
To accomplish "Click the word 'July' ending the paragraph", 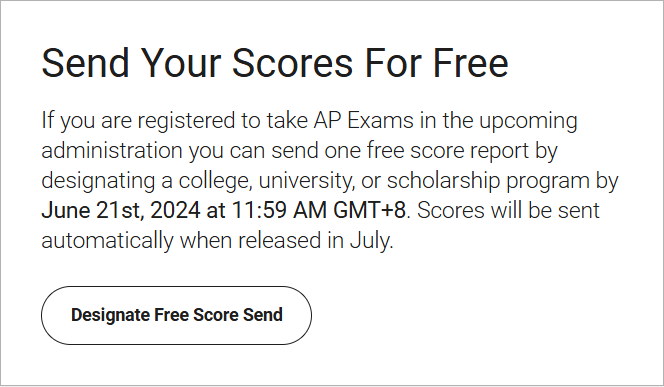I will (x=370, y=240).
